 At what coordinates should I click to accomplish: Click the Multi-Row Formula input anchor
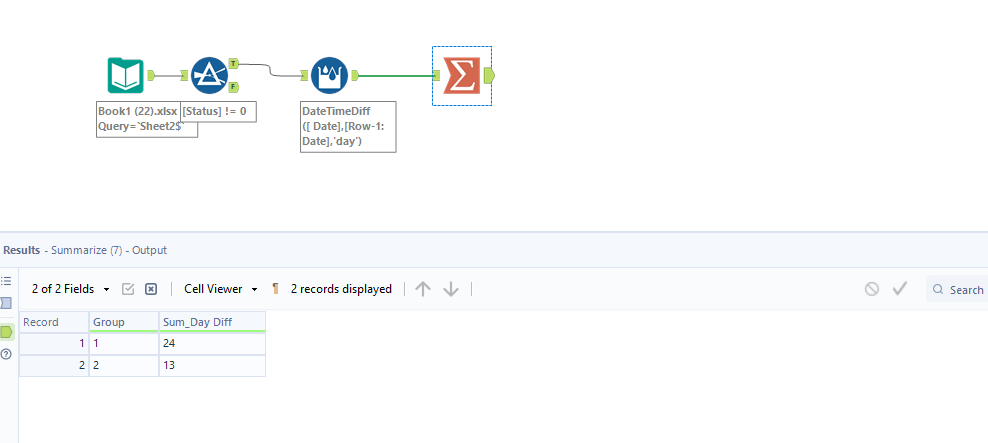(305, 76)
